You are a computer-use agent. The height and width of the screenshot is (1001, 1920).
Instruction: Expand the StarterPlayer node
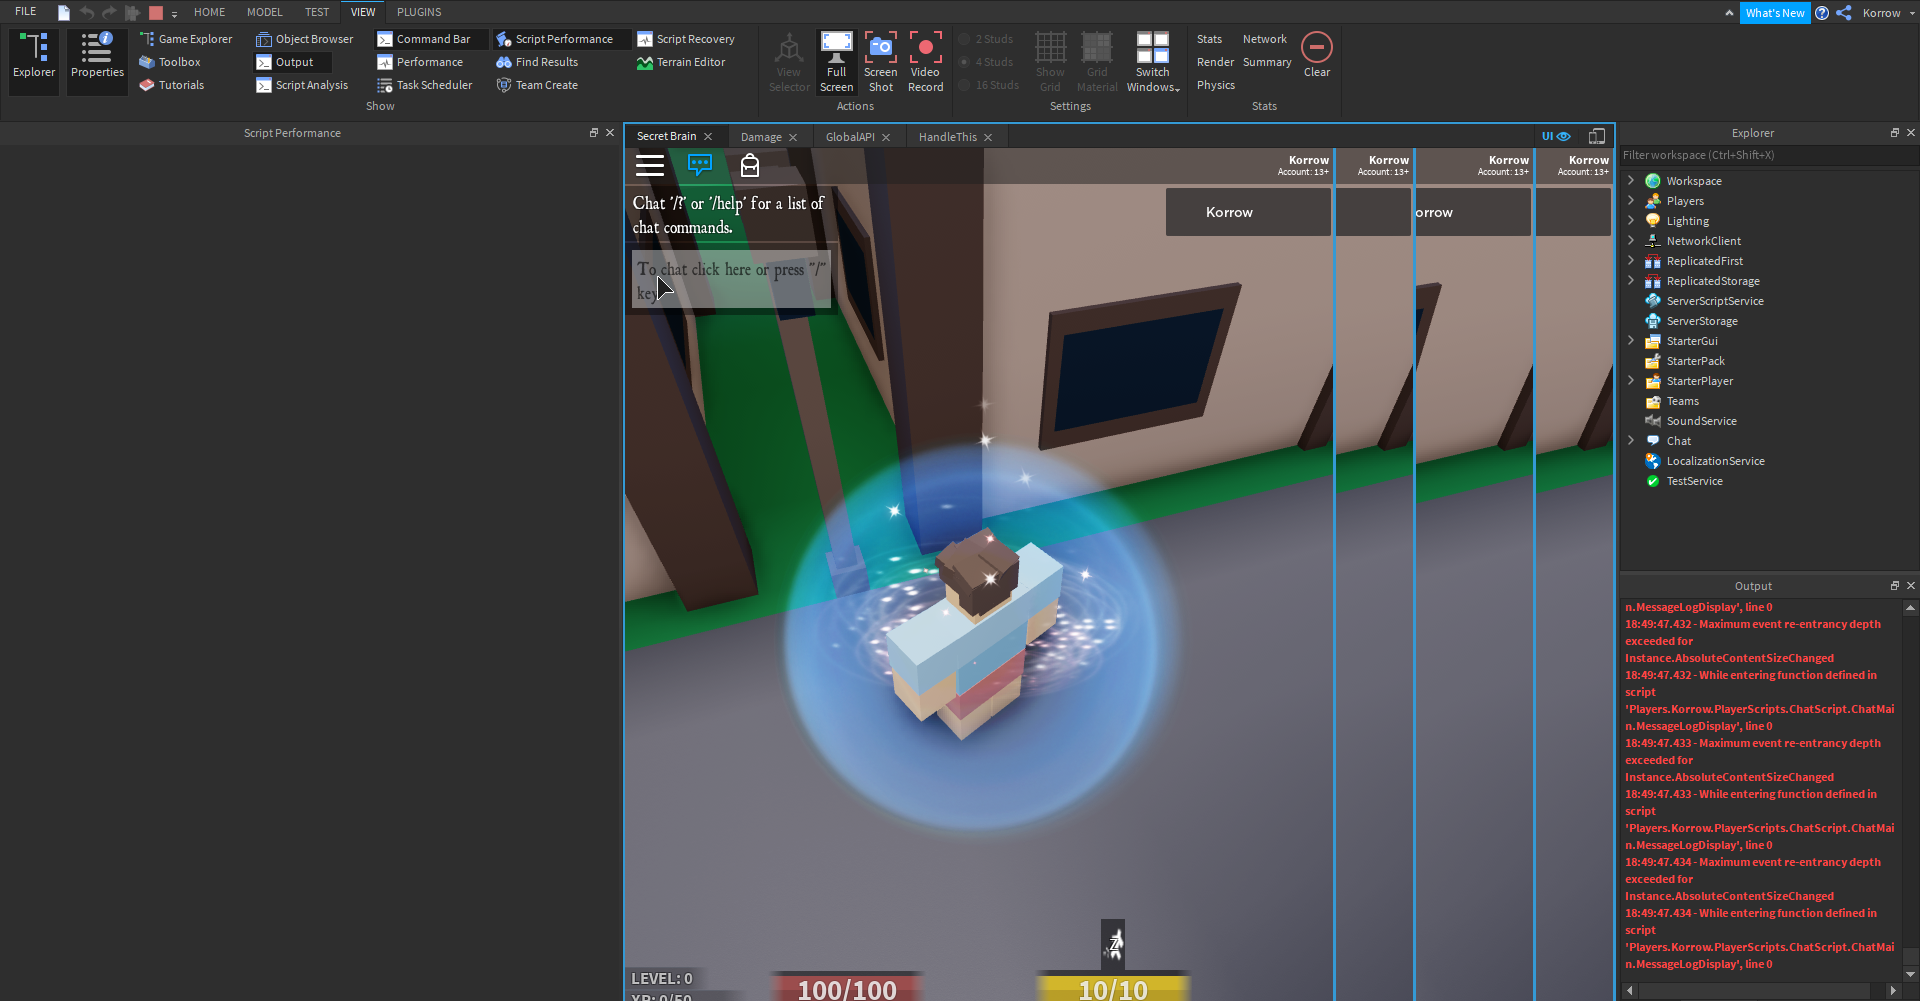coord(1631,381)
